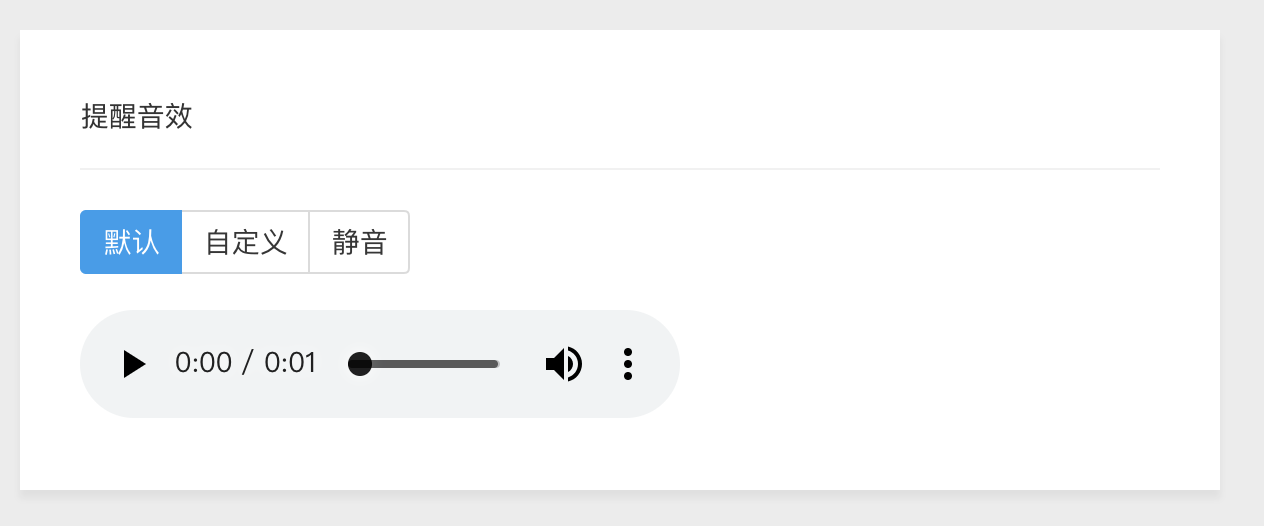The image size is (1264, 526).
Task: Play the alert sound preview
Action: click(x=135, y=364)
